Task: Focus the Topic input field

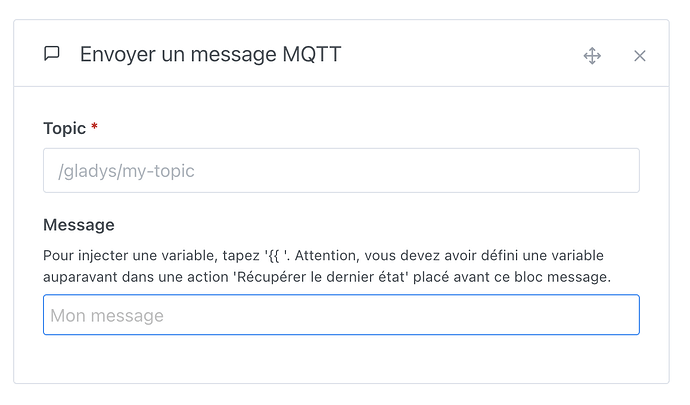Action: [x=341, y=171]
